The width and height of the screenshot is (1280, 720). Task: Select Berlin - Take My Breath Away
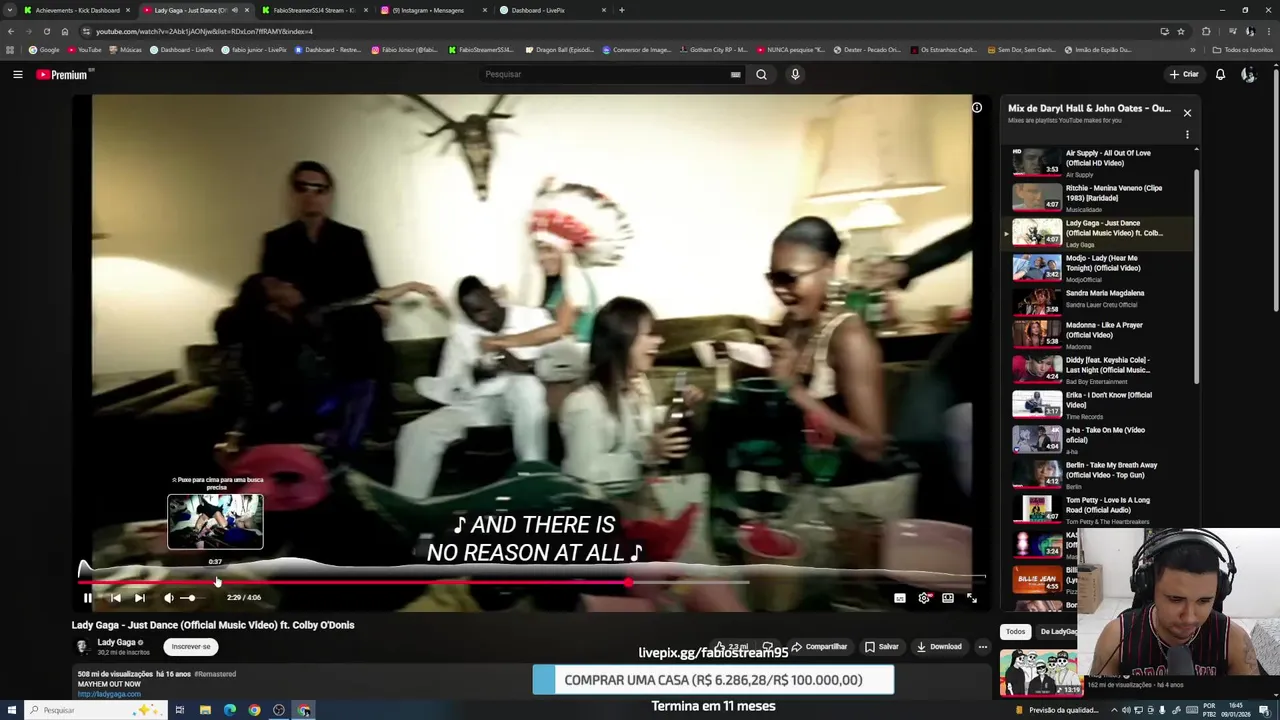tap(1097, 474)
